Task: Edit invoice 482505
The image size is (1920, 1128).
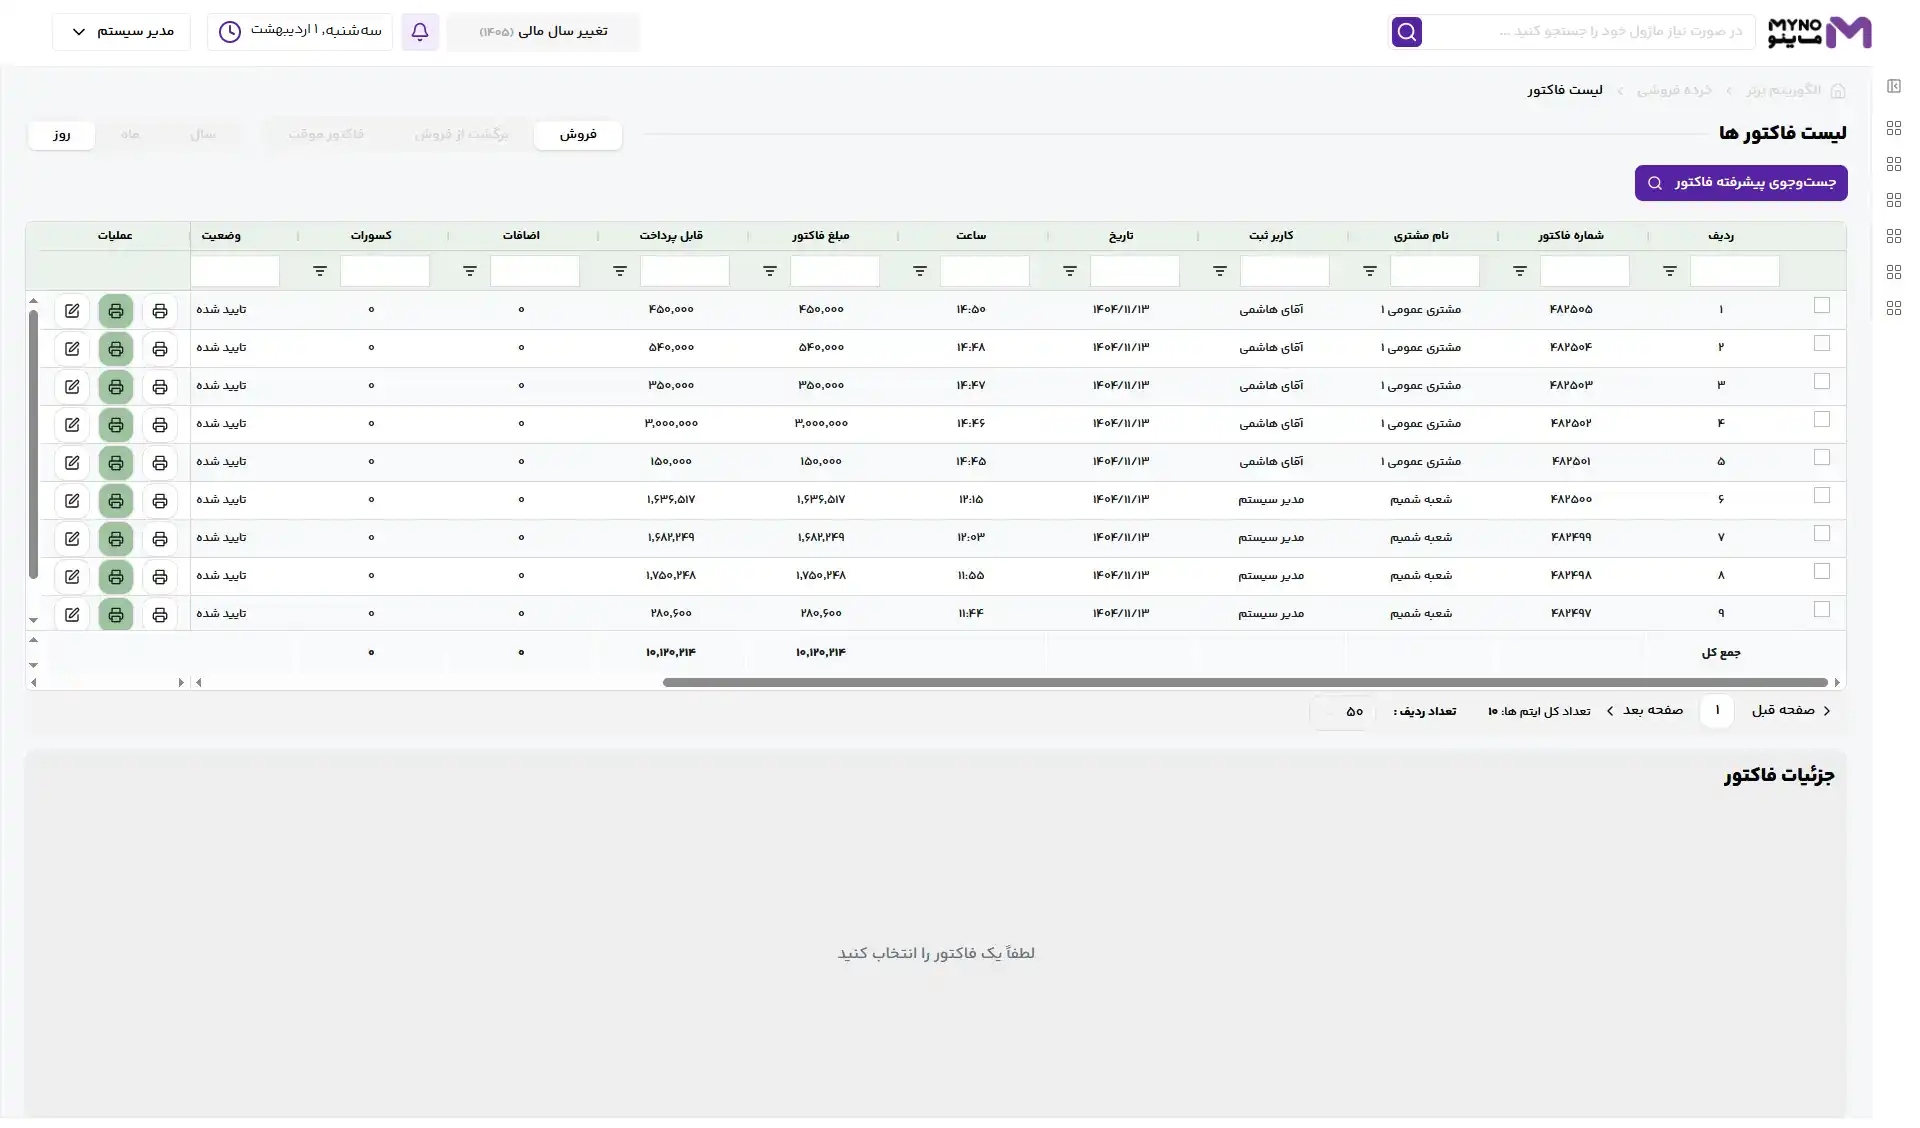Action: pyautogui.click(x=72, y=311)
